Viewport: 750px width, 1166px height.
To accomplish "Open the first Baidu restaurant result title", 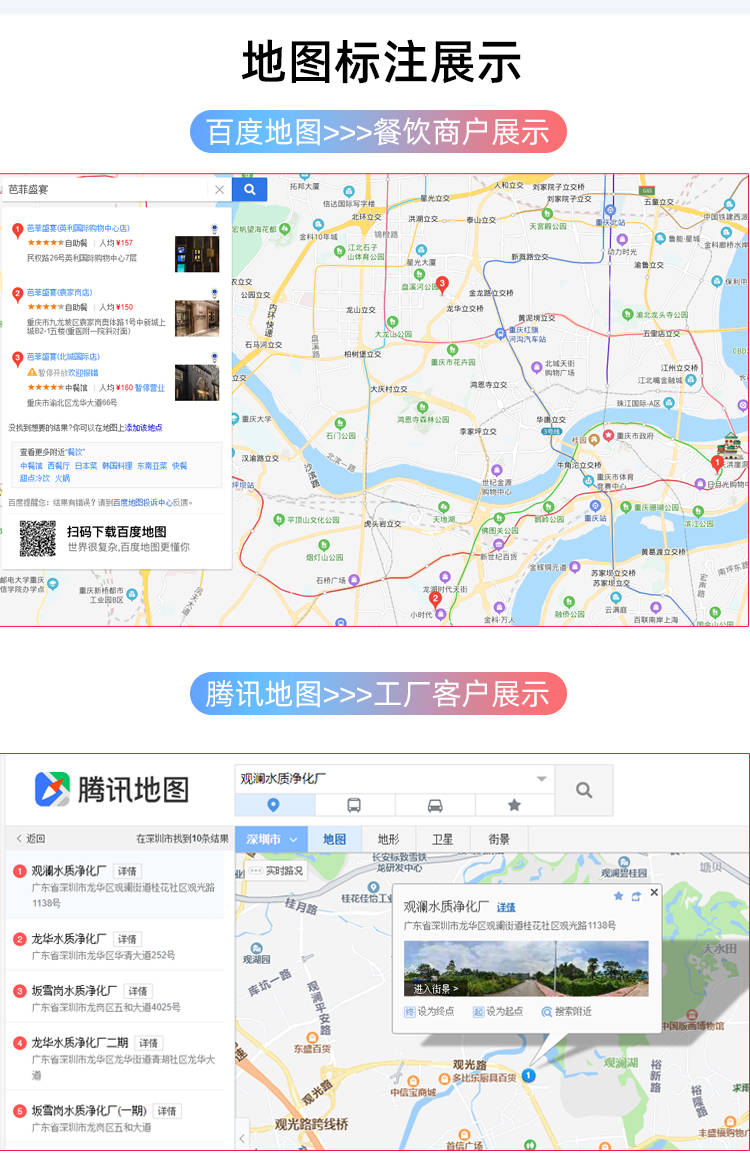I will coord(78,228).
